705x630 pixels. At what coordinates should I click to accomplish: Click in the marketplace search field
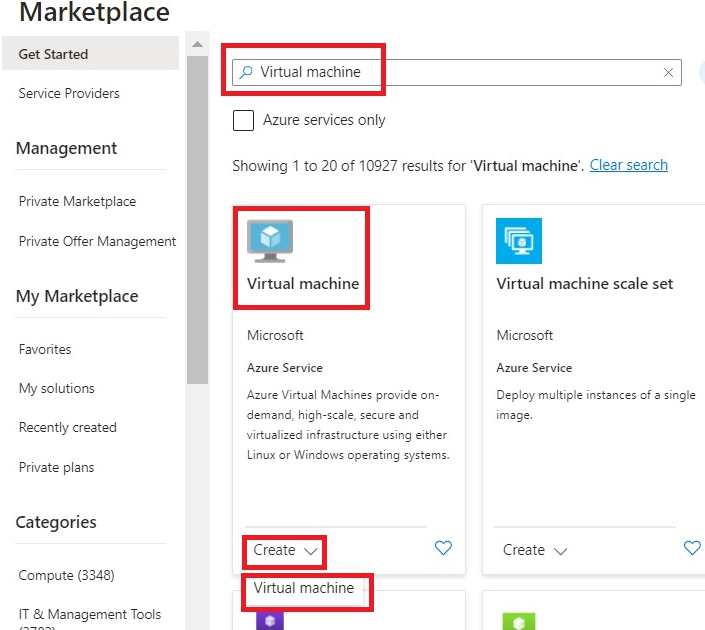(x=457, y=72)
